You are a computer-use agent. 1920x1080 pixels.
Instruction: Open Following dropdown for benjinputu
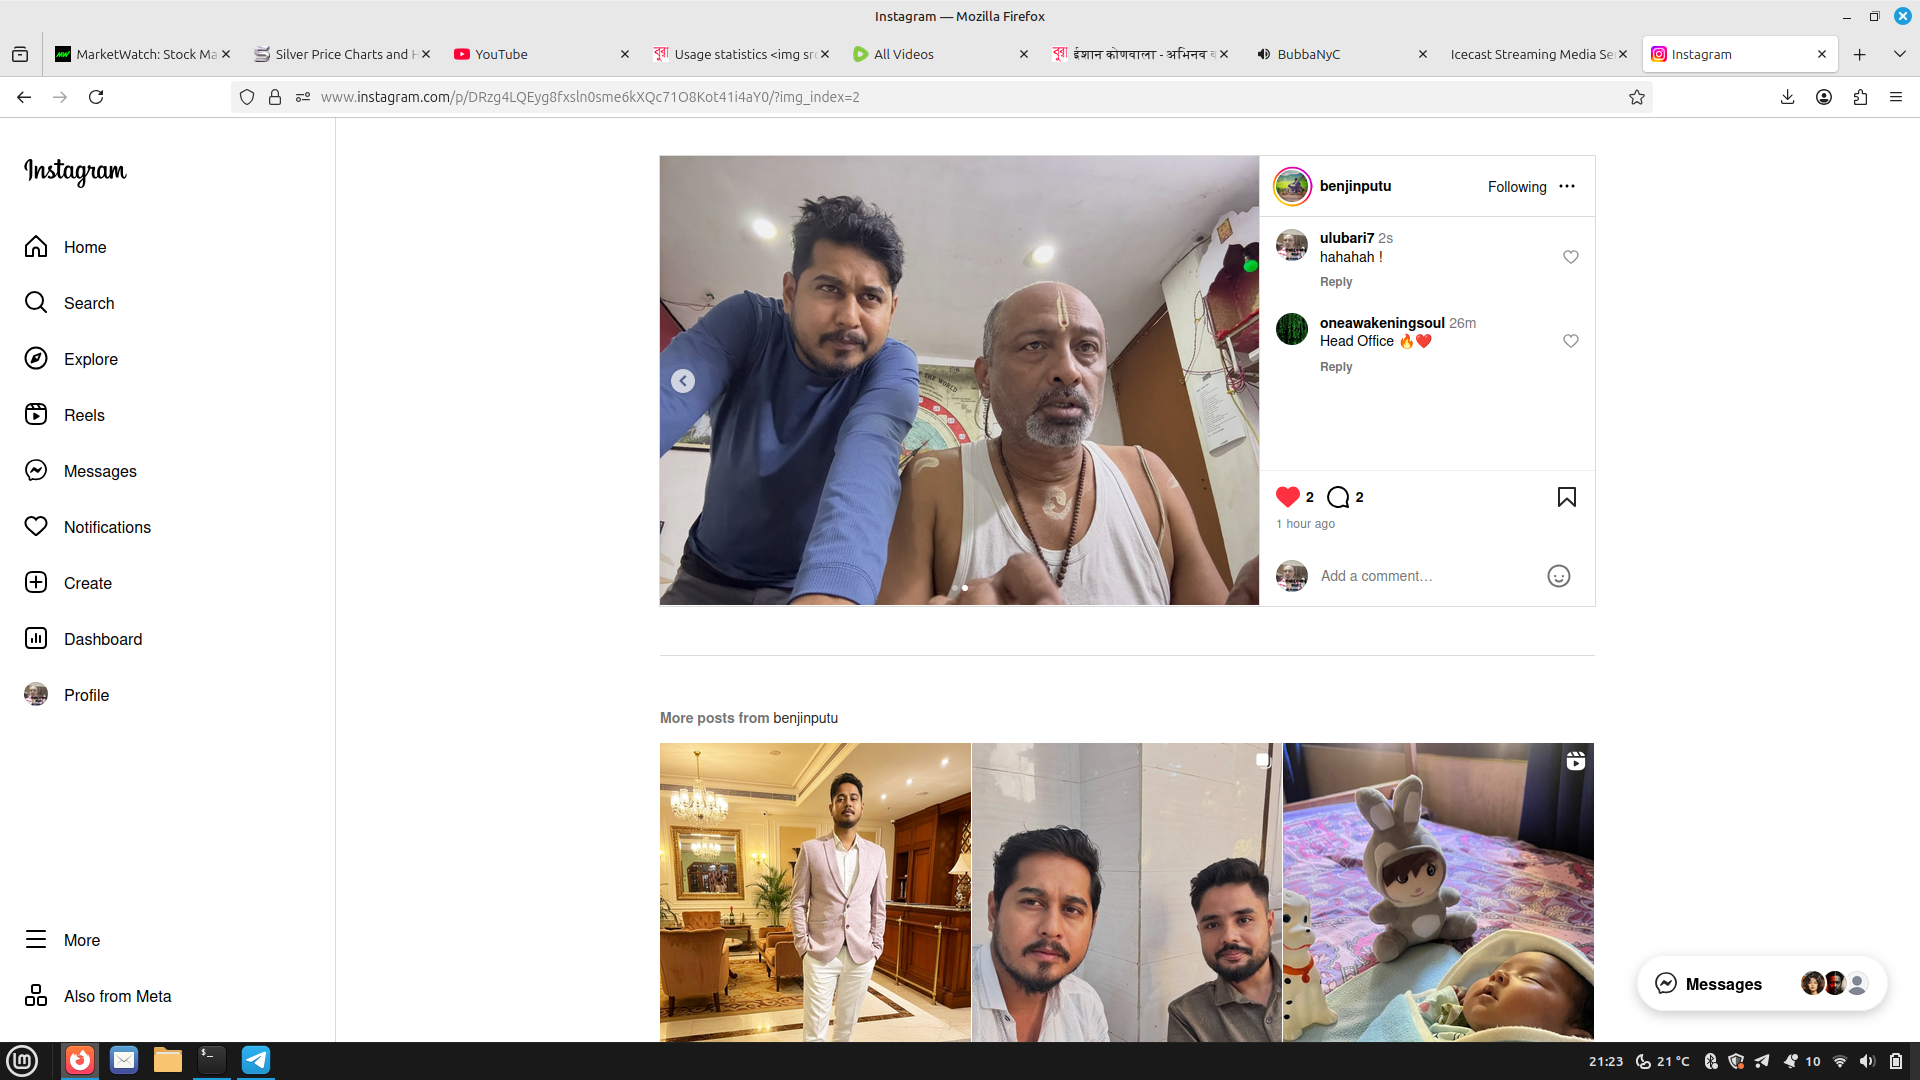click(1516, 187)
